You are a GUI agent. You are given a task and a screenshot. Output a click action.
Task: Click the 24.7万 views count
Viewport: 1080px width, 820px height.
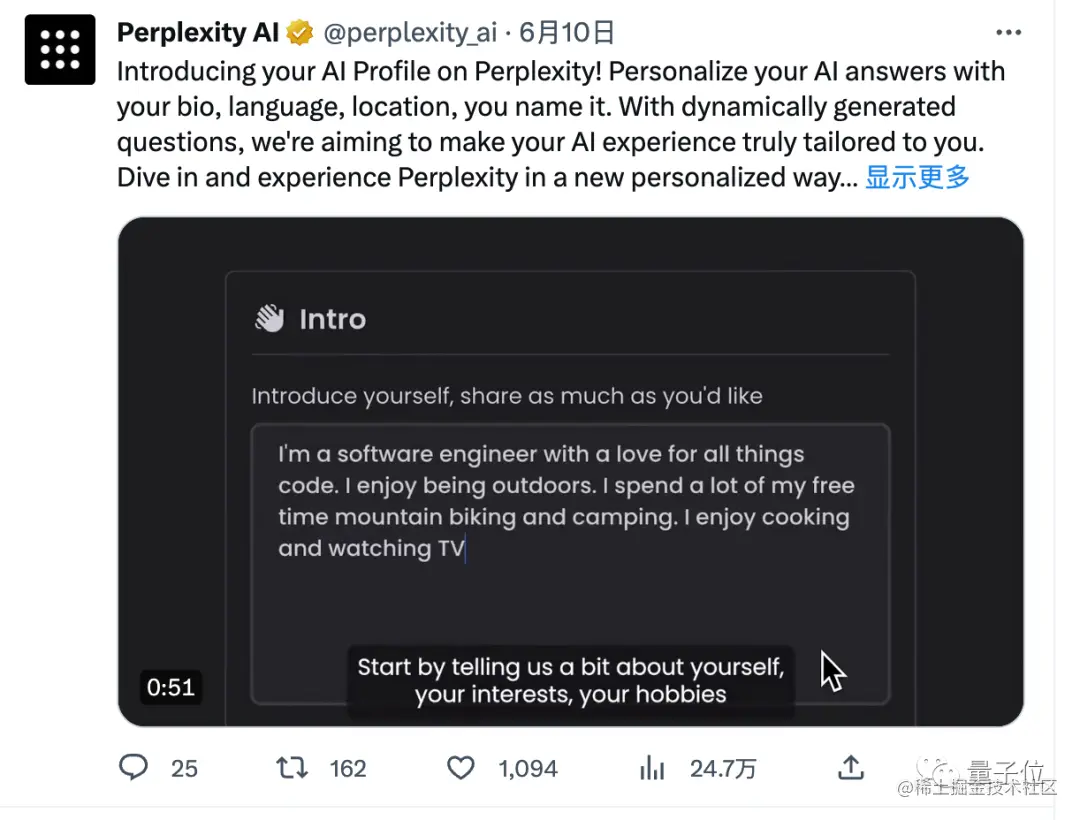pyautogui.click(x=723, y=768)
